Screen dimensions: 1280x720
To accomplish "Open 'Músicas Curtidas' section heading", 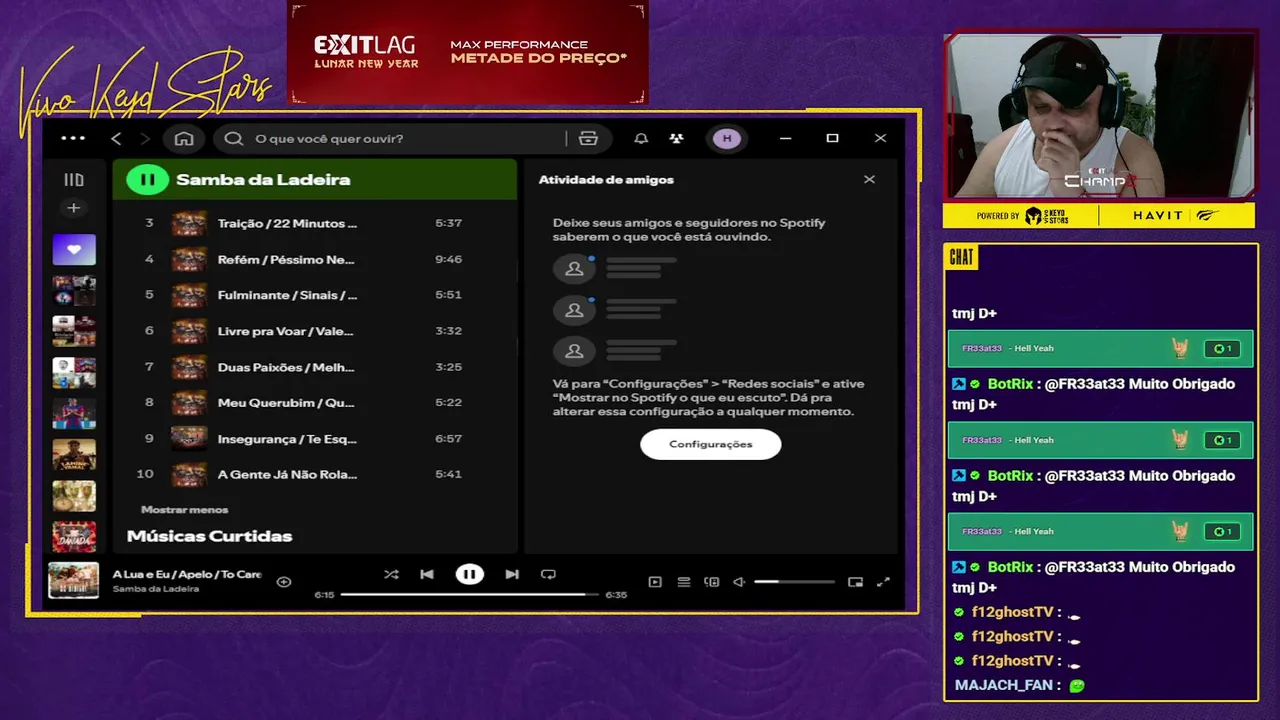I will coord(209,536).
